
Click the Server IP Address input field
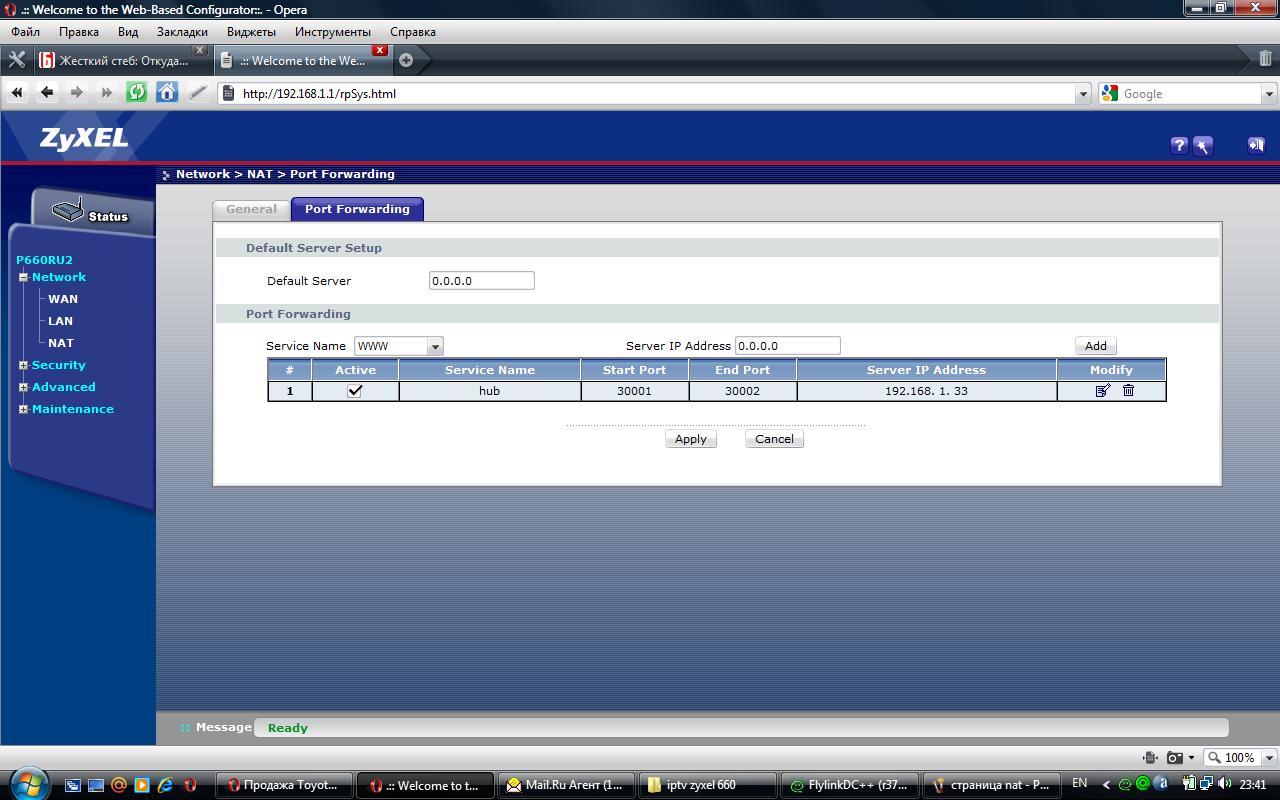[788, 346]
